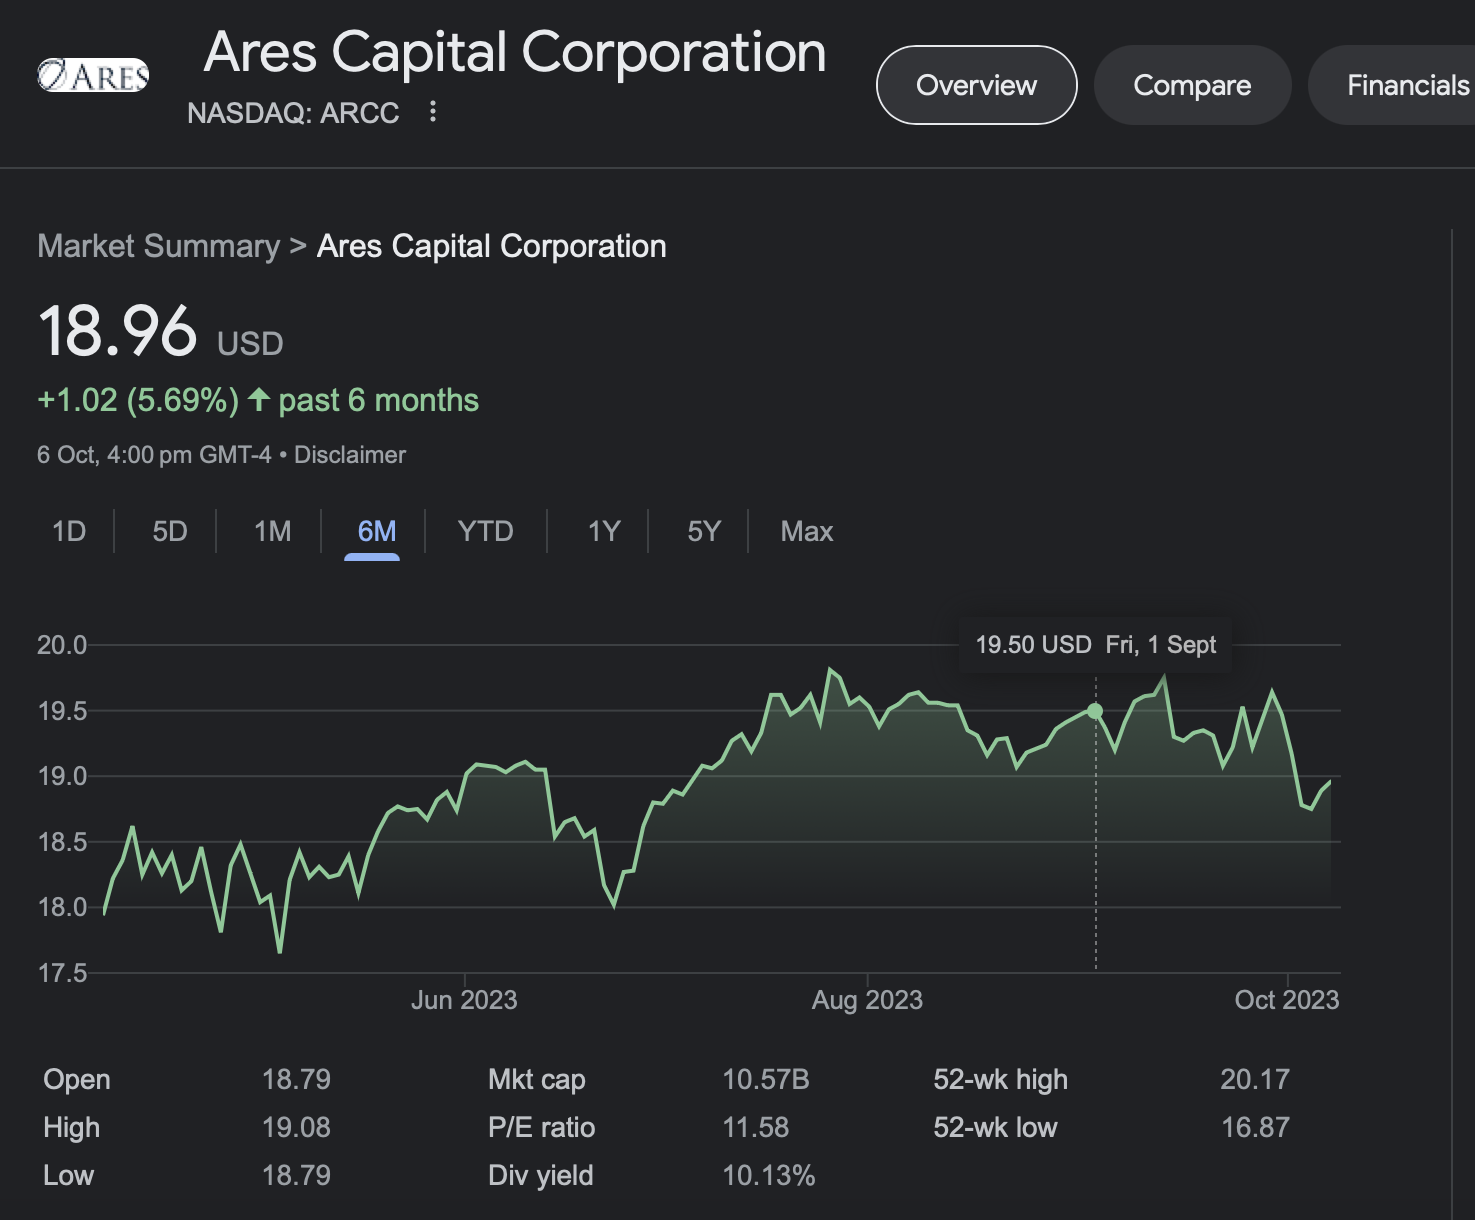Open the three-dot menu beside NASDAQ: ARCC
1475x1220 pixels.
433,111
